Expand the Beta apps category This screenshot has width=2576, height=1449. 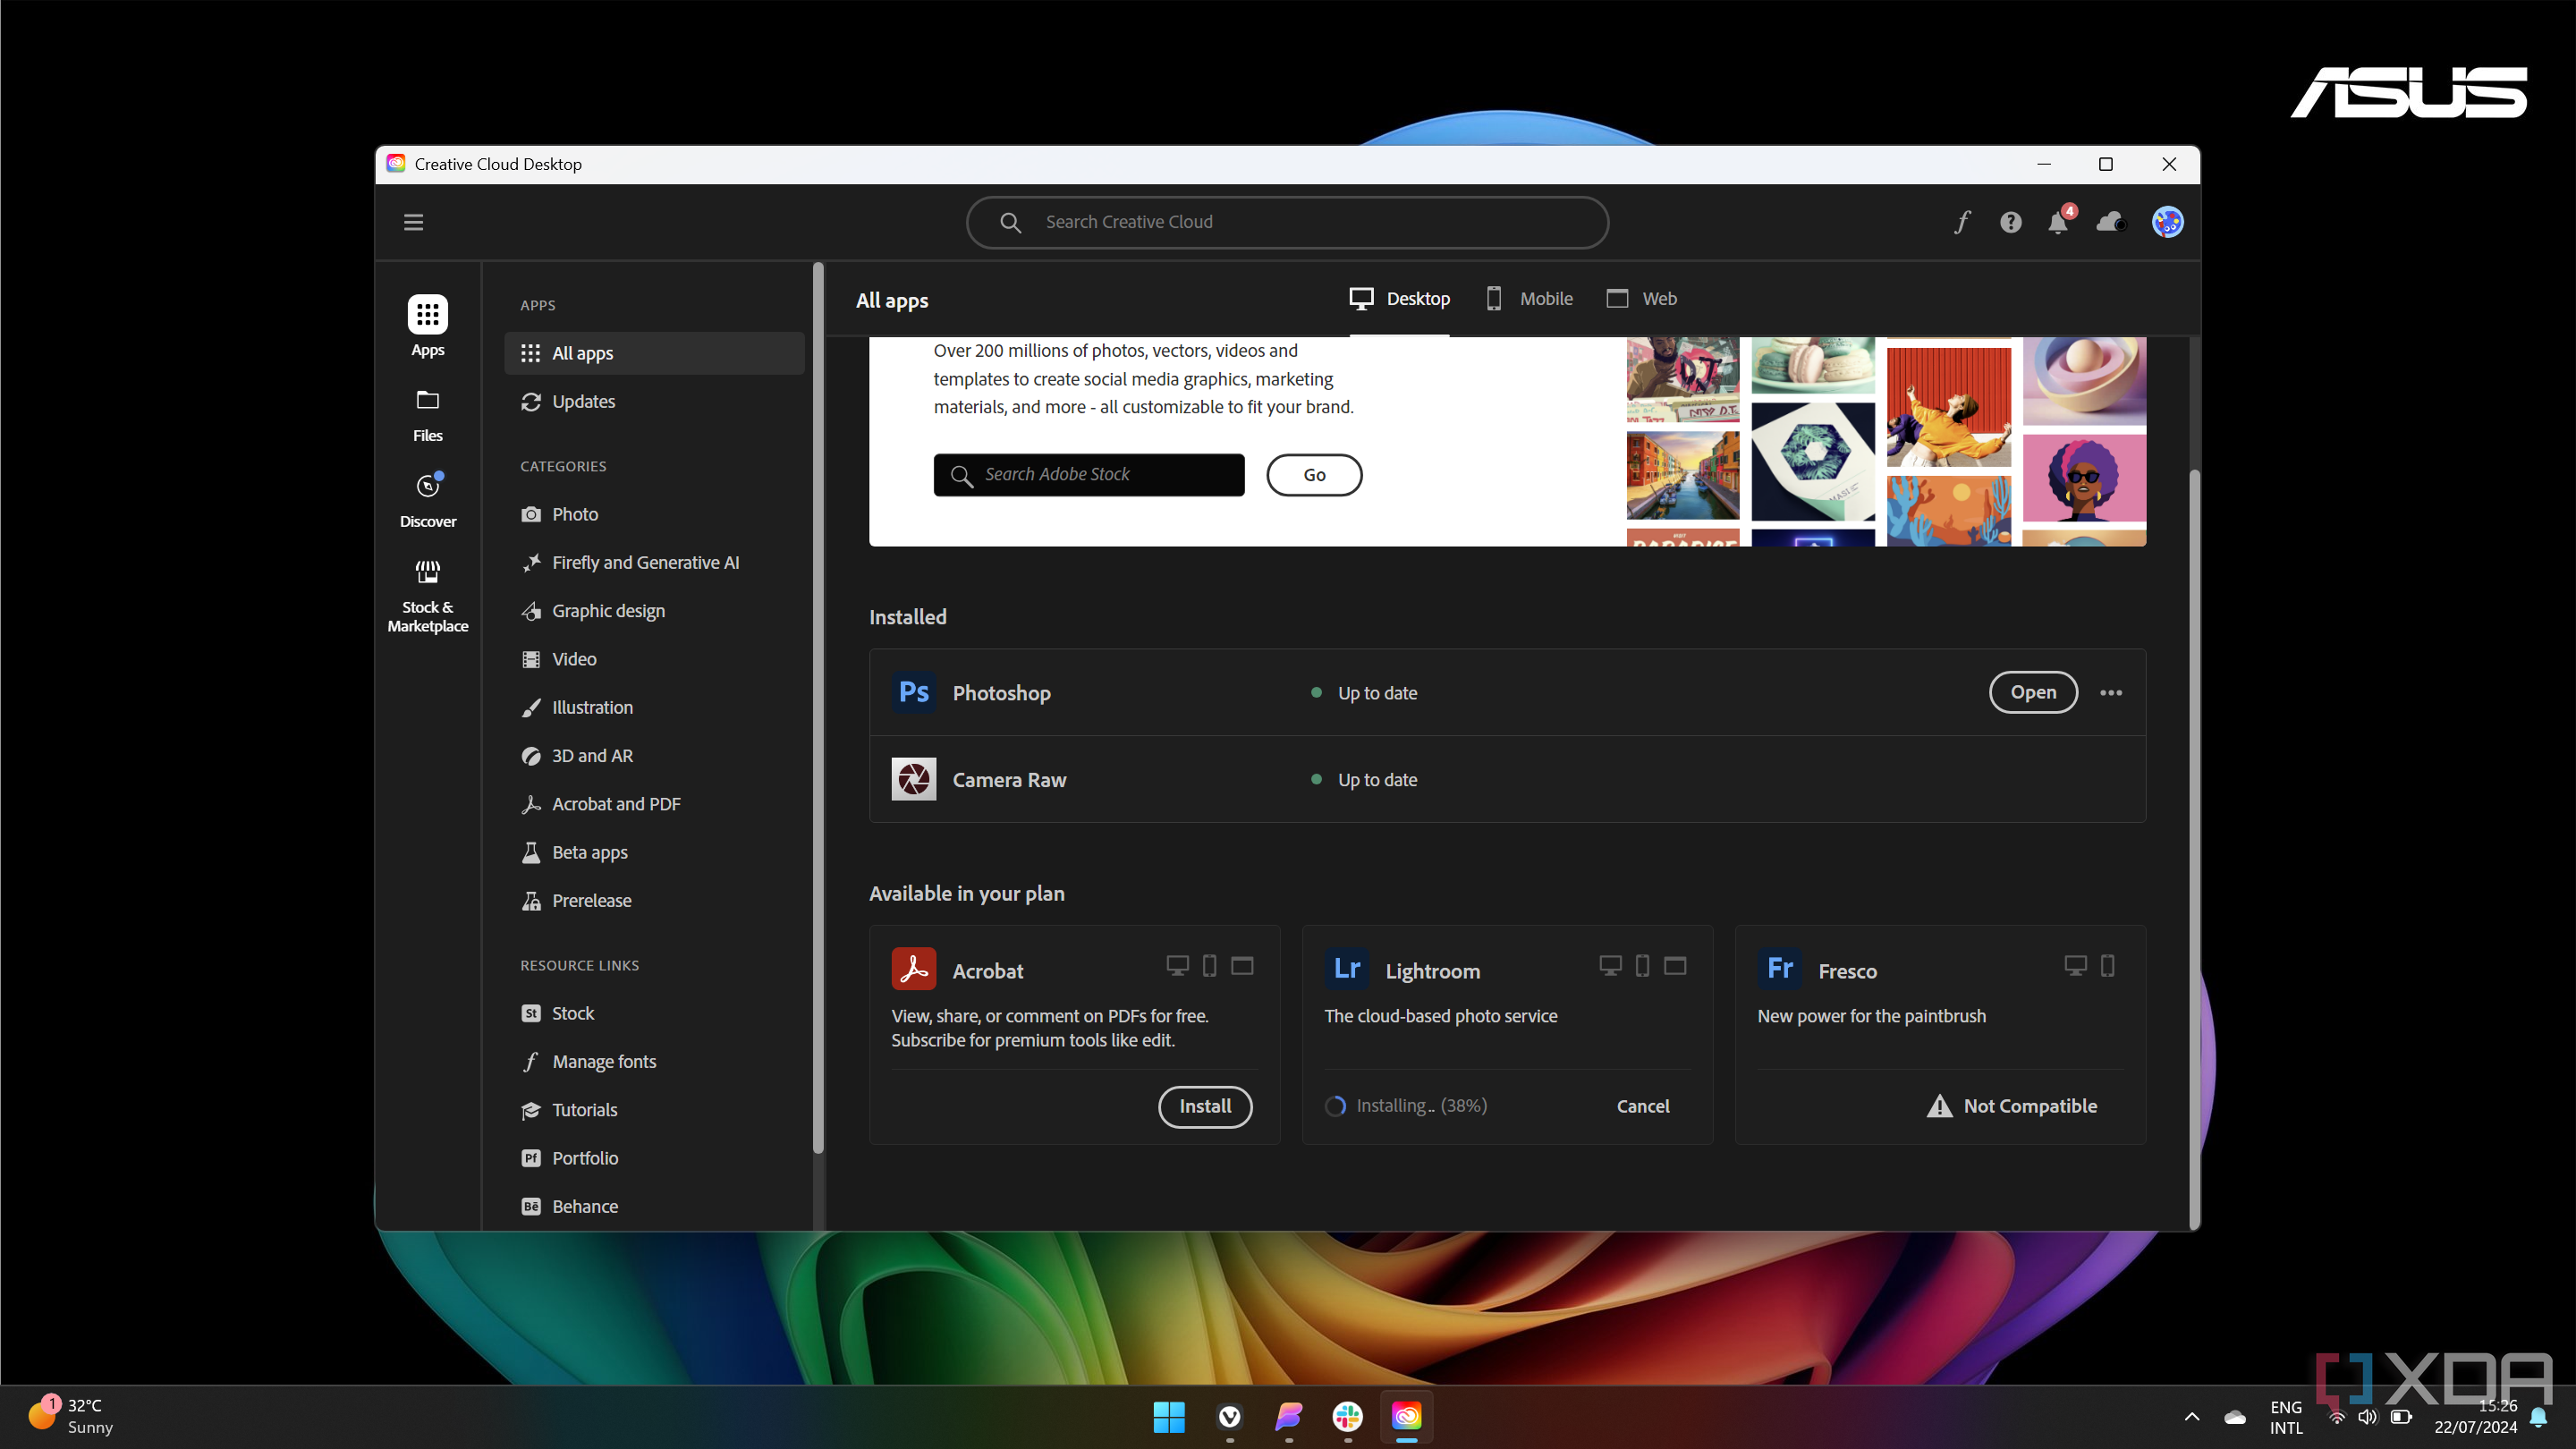pos(589,851)
